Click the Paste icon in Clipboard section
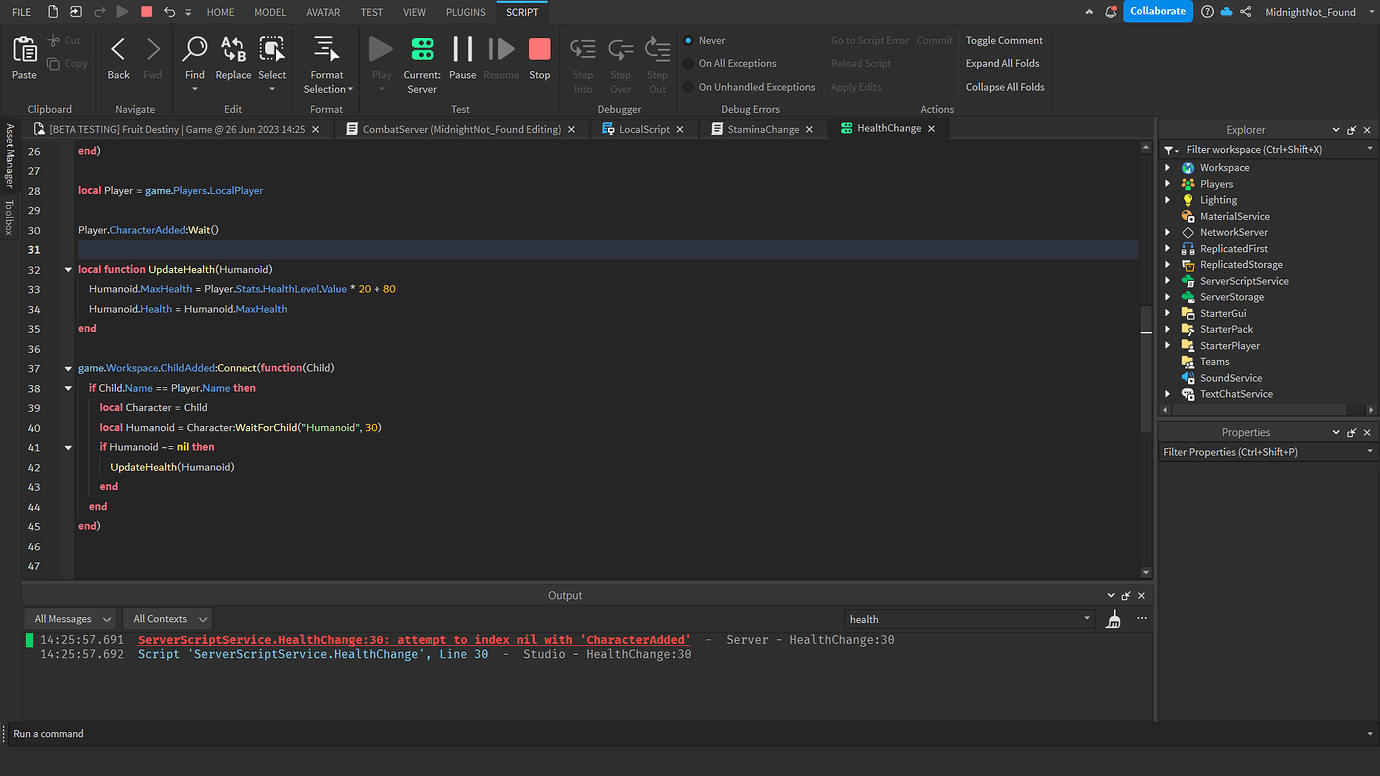The height and width of the screenshot is (776, 1380). tap(23, 50)
